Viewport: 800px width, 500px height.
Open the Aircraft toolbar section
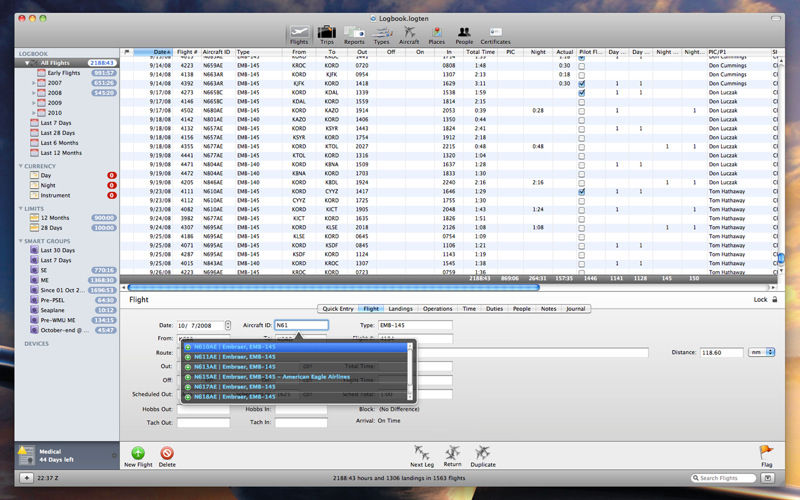click(x=409, y=35)
